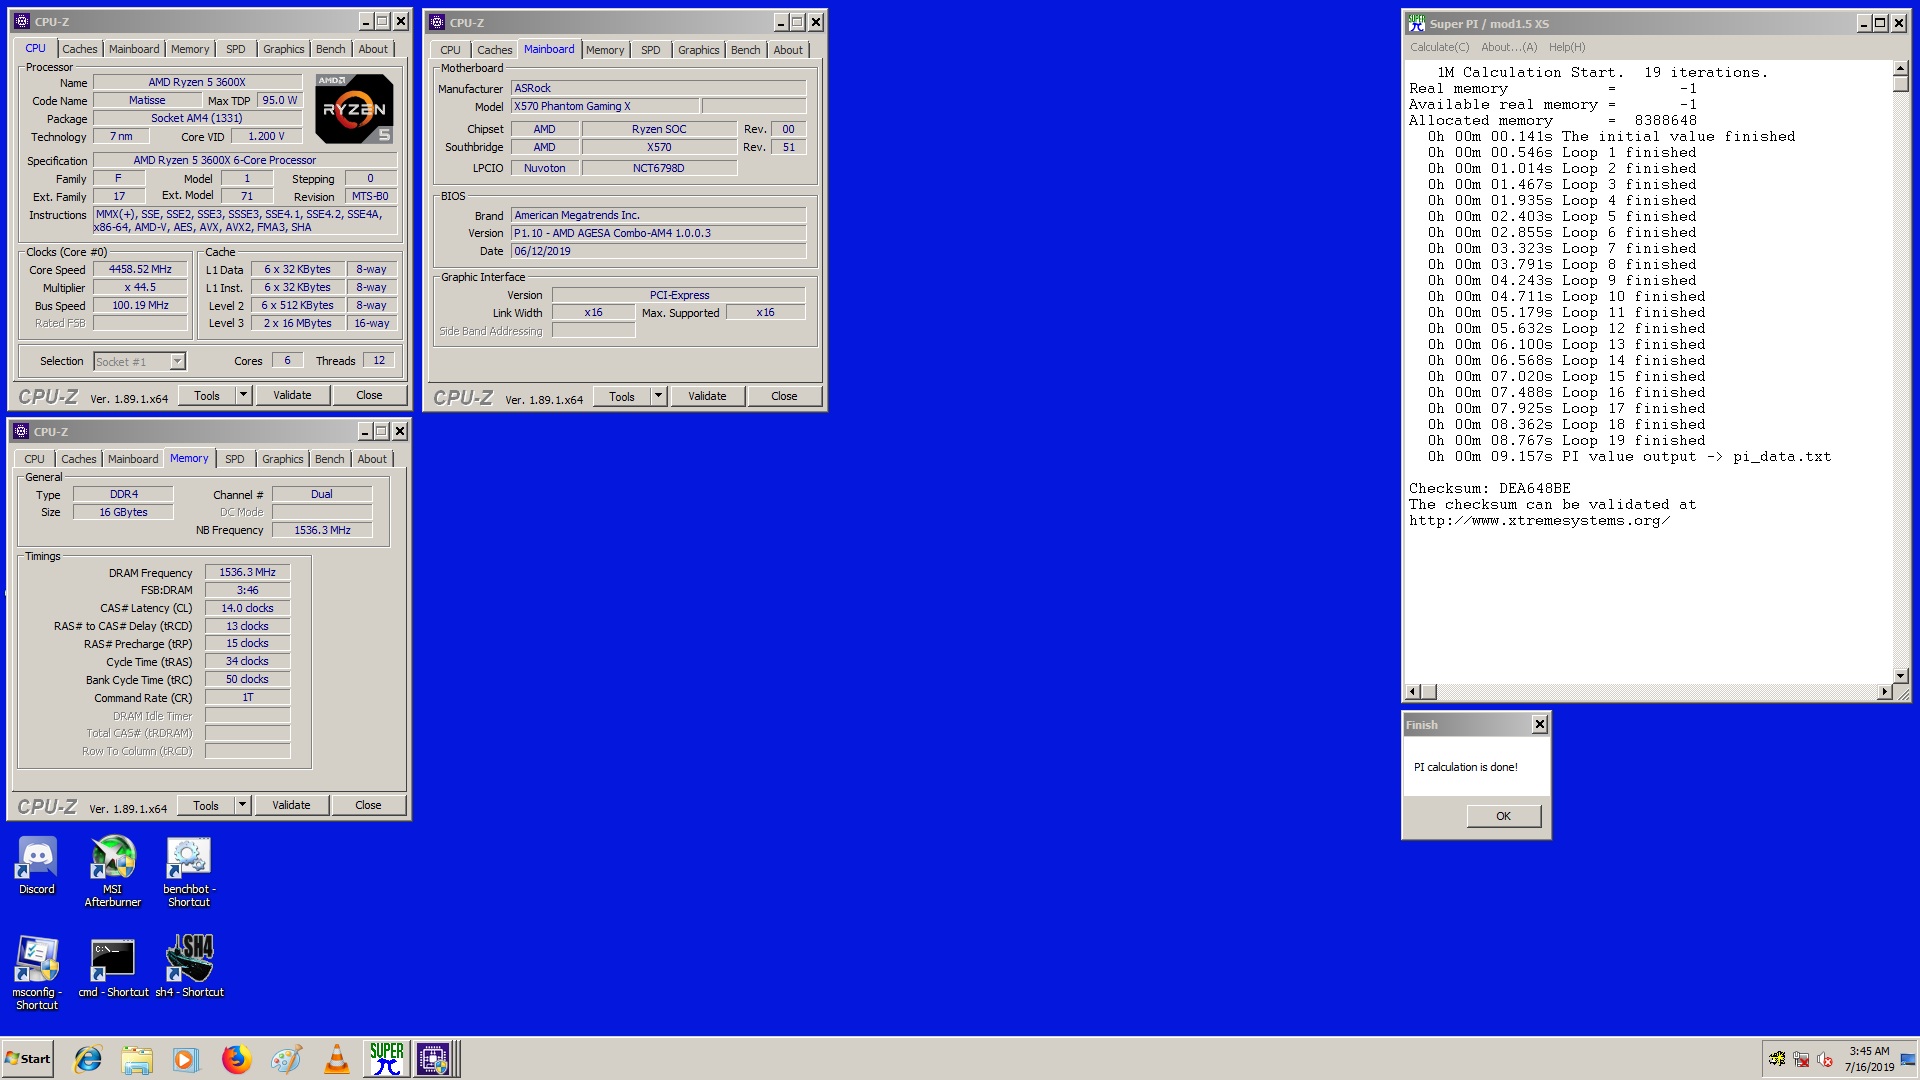Click the CPU-Z Mainboard window title icon
1920x1080 pixels.
pyautogui.click(x=437, y=22)
